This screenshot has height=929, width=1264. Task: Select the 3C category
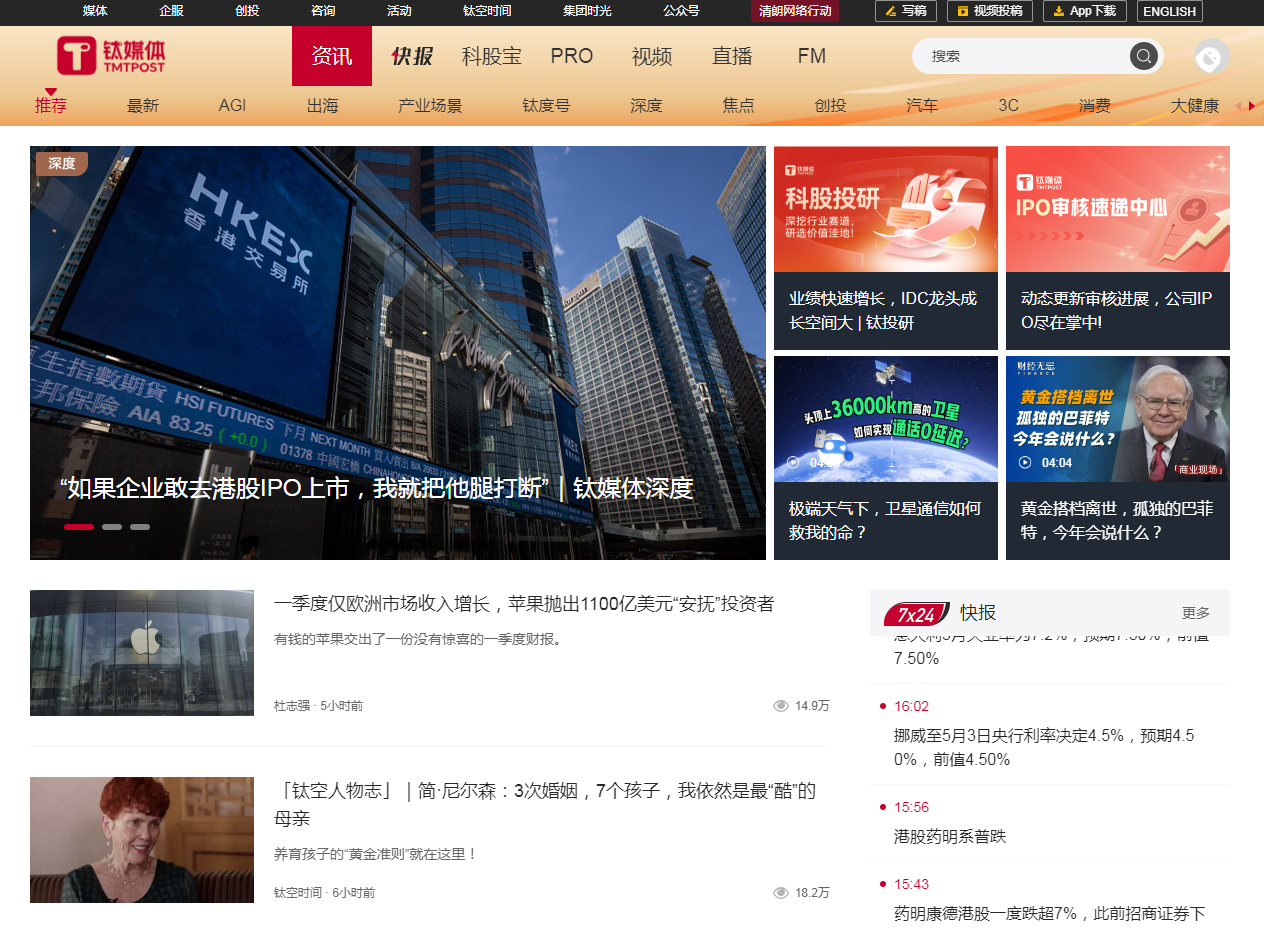[x=1008, y=105]
